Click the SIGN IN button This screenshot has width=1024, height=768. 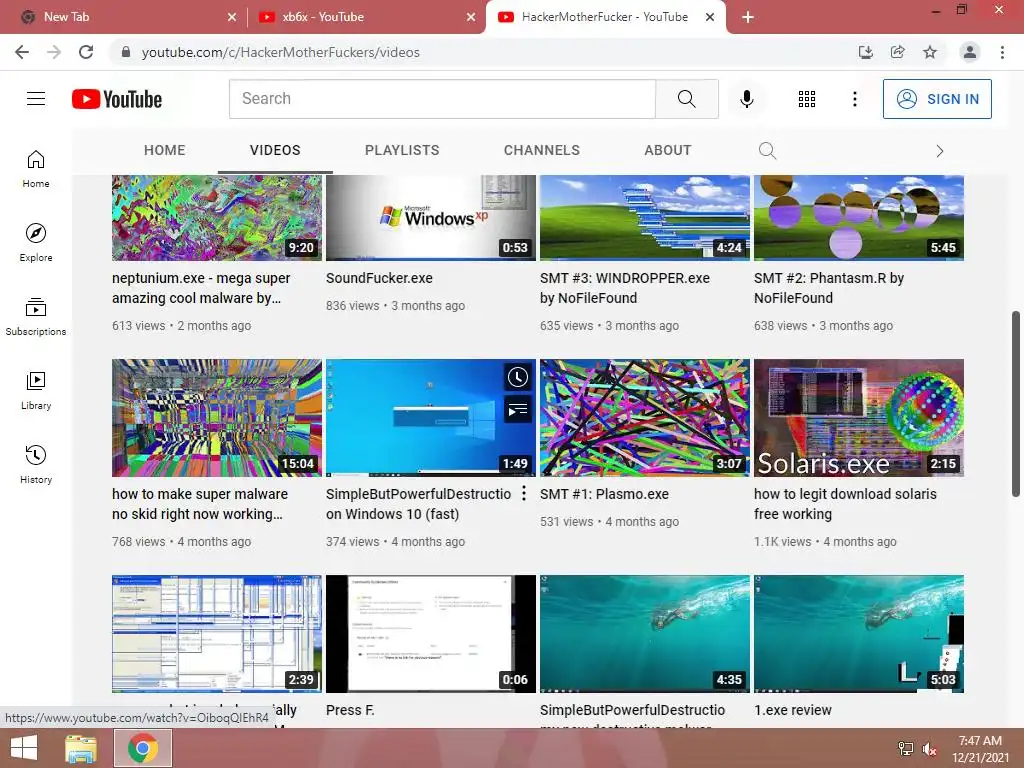(x=937, y=99)
